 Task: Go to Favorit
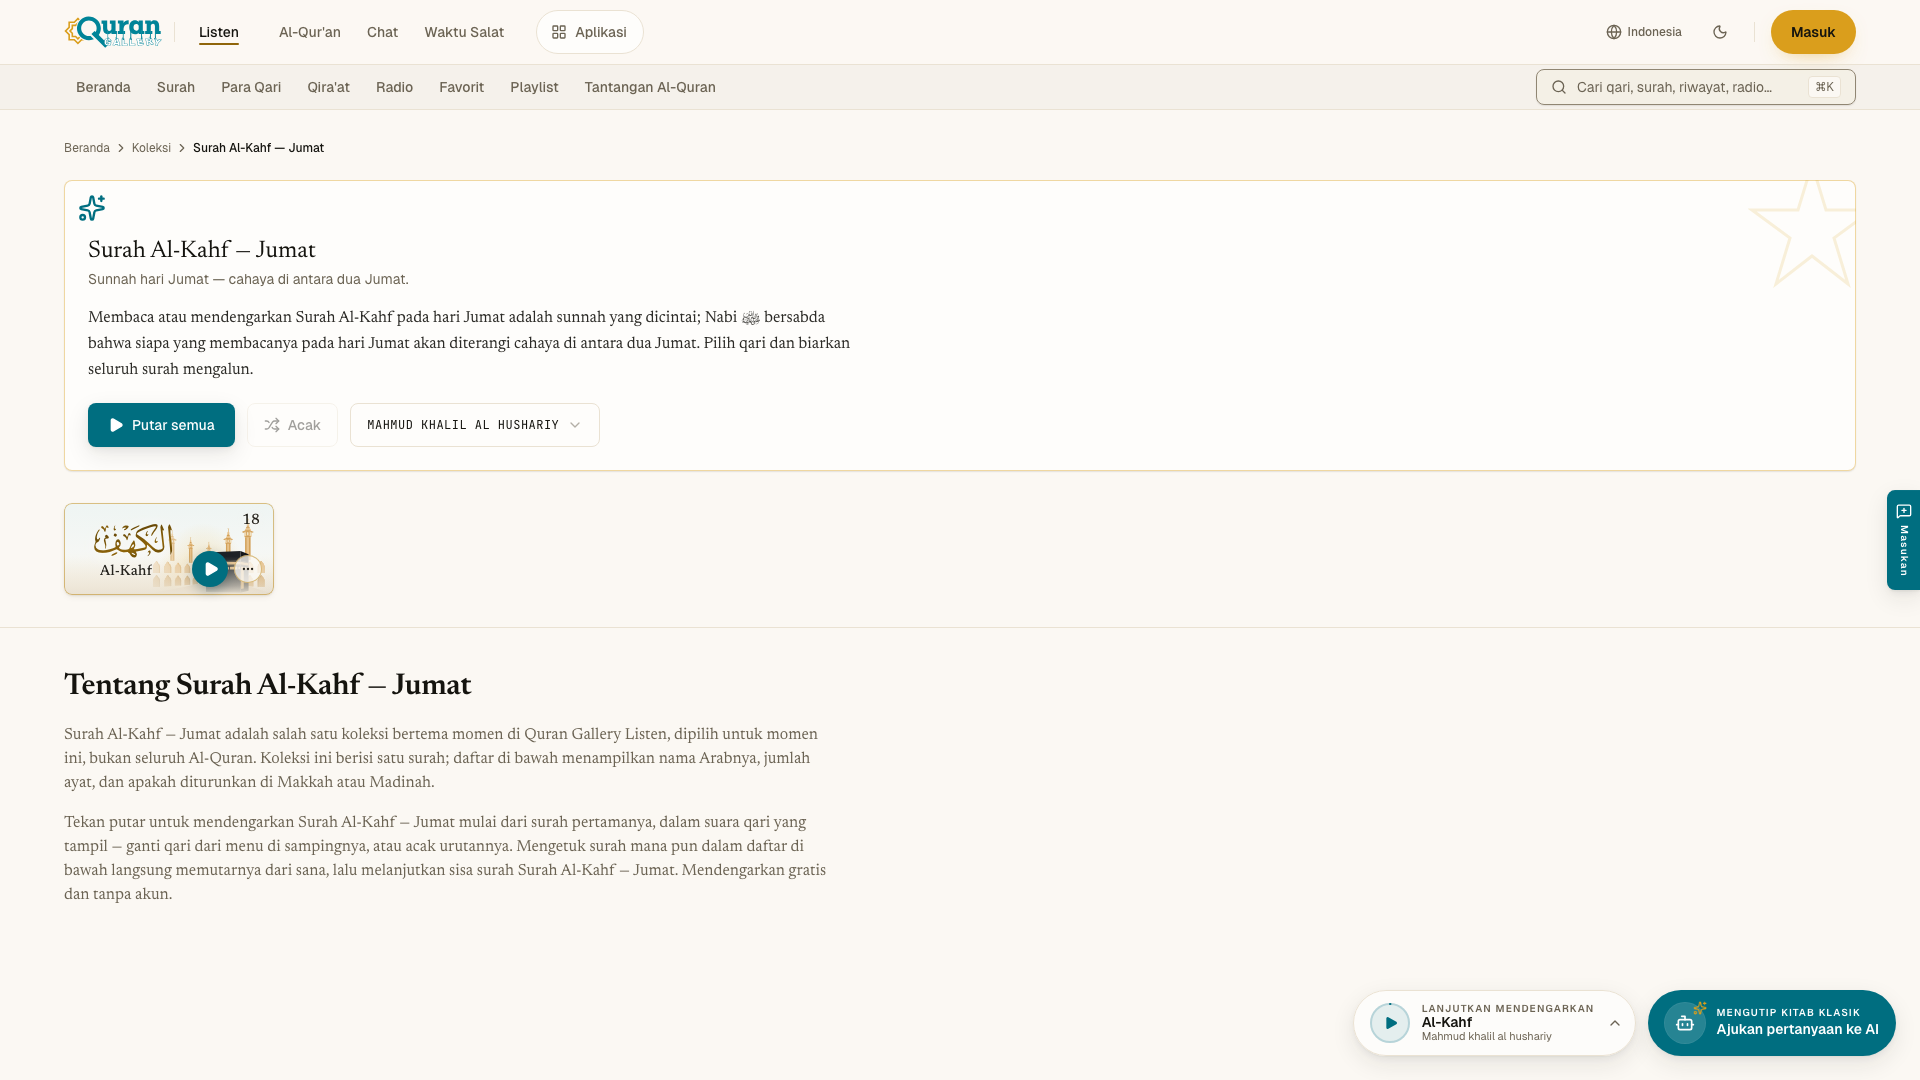pyautogui.click(x=461, y=87)
